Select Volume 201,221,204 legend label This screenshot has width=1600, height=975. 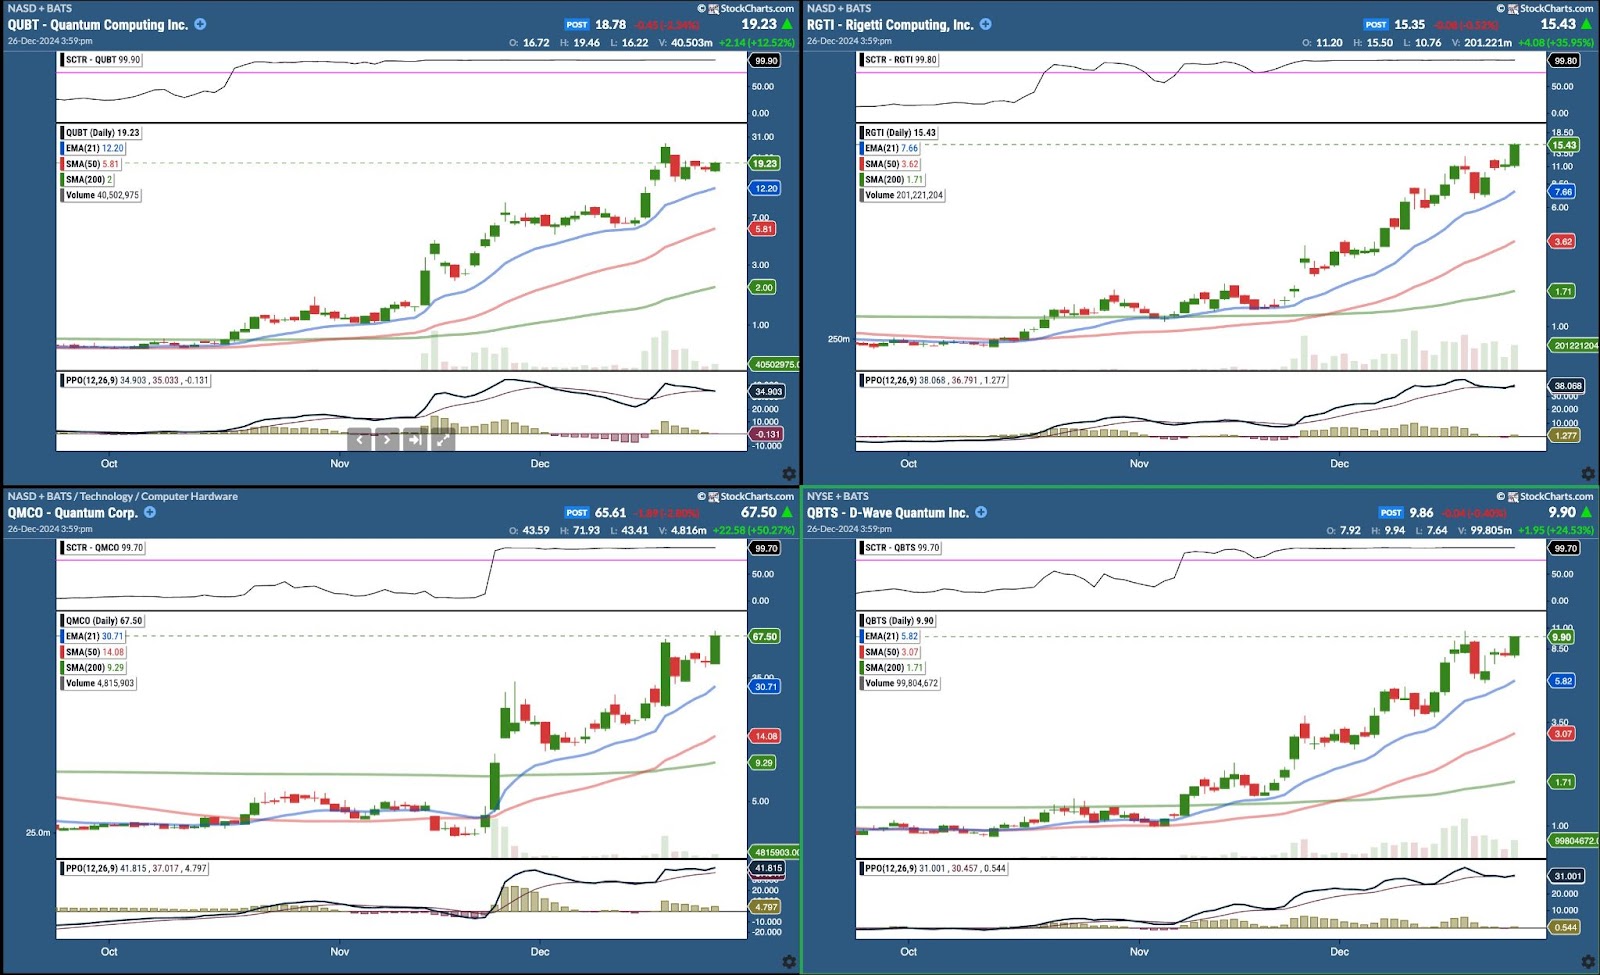[904, 195]
